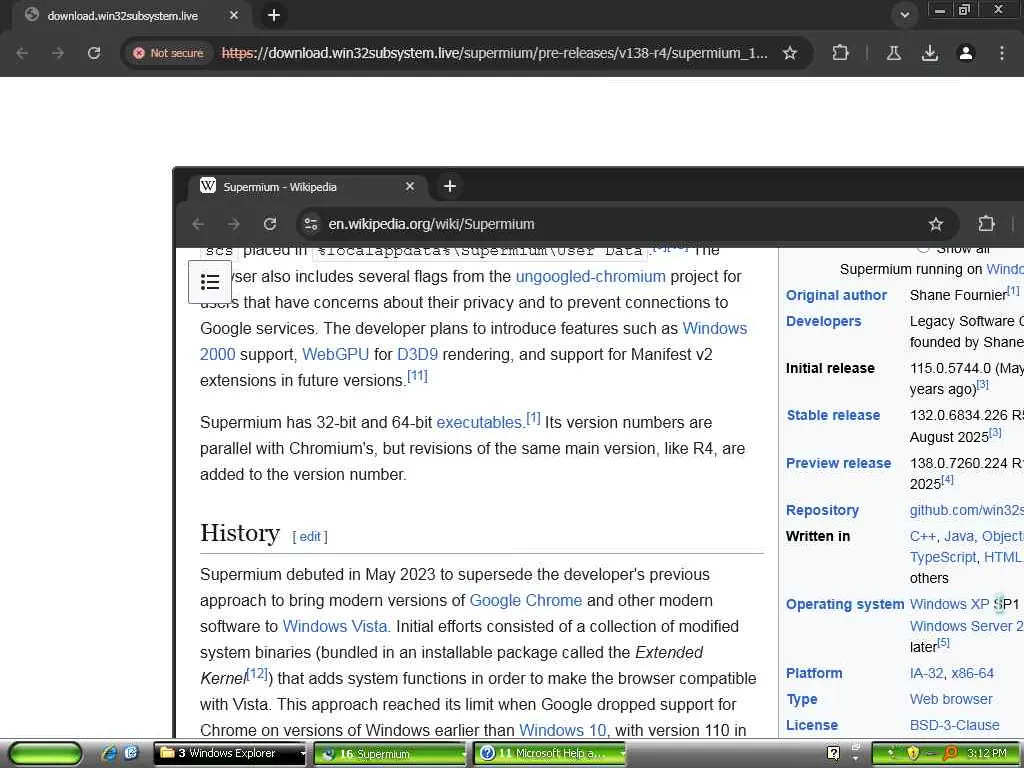
Task: Close the download.win32subsystem.live tab
Action: coord(233,15)
